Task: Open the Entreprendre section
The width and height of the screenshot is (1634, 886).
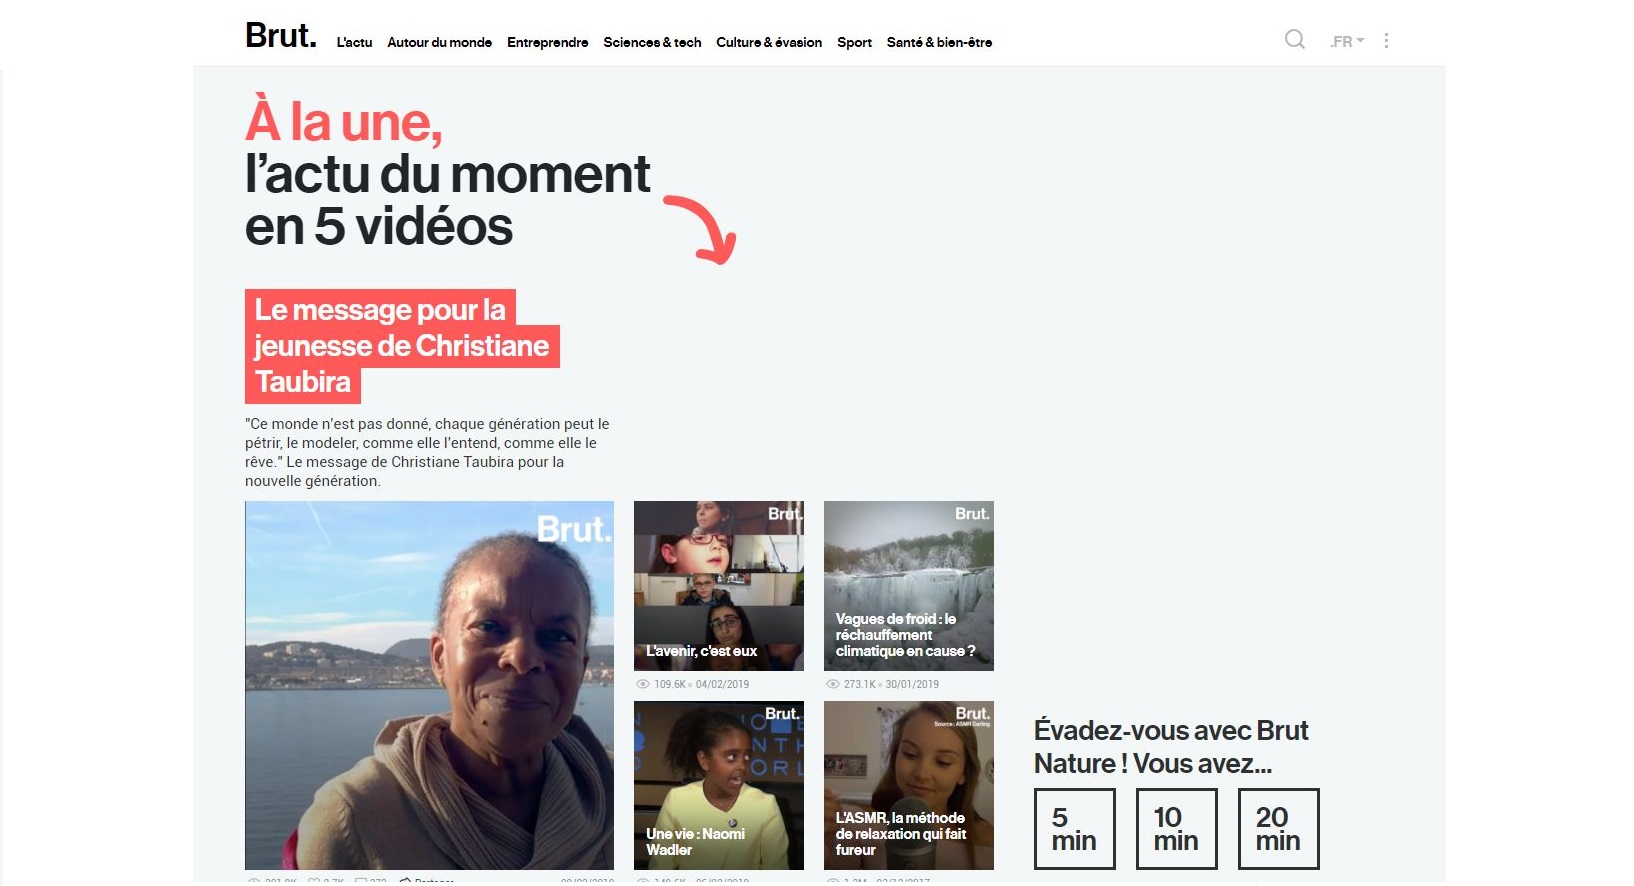Action: click(x=547, y=42)
